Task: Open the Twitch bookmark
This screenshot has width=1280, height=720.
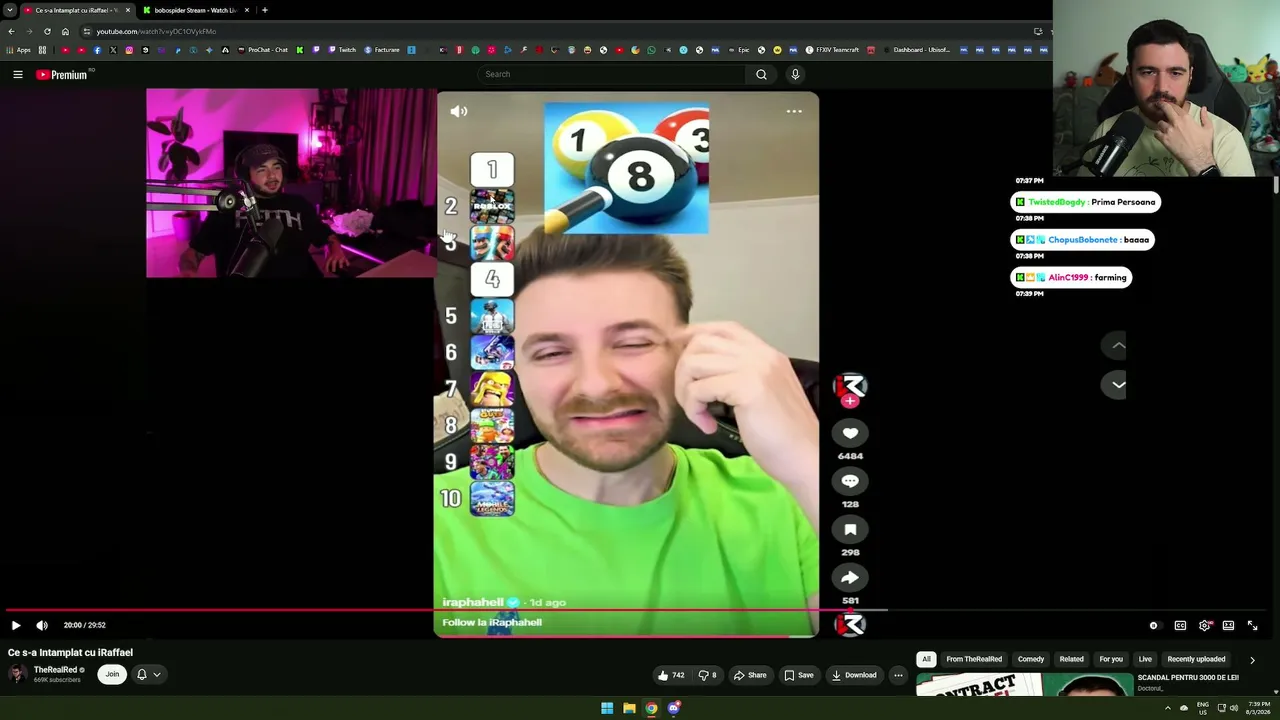Action: [x=342, y=50]
